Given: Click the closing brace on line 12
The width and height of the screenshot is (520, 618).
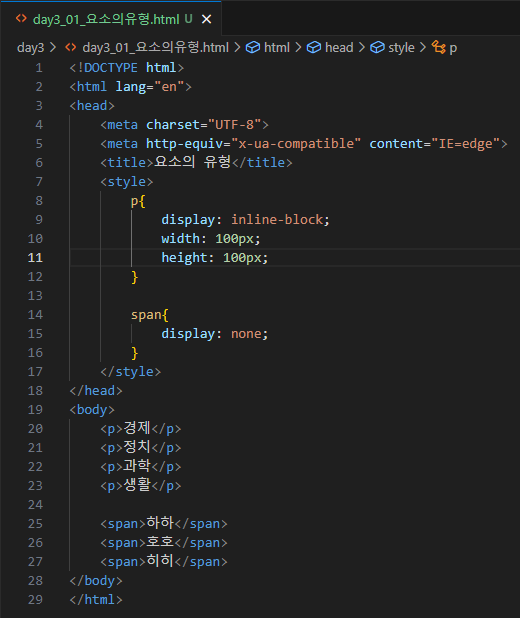Looking at the screenshot, I should pos(134,277).
